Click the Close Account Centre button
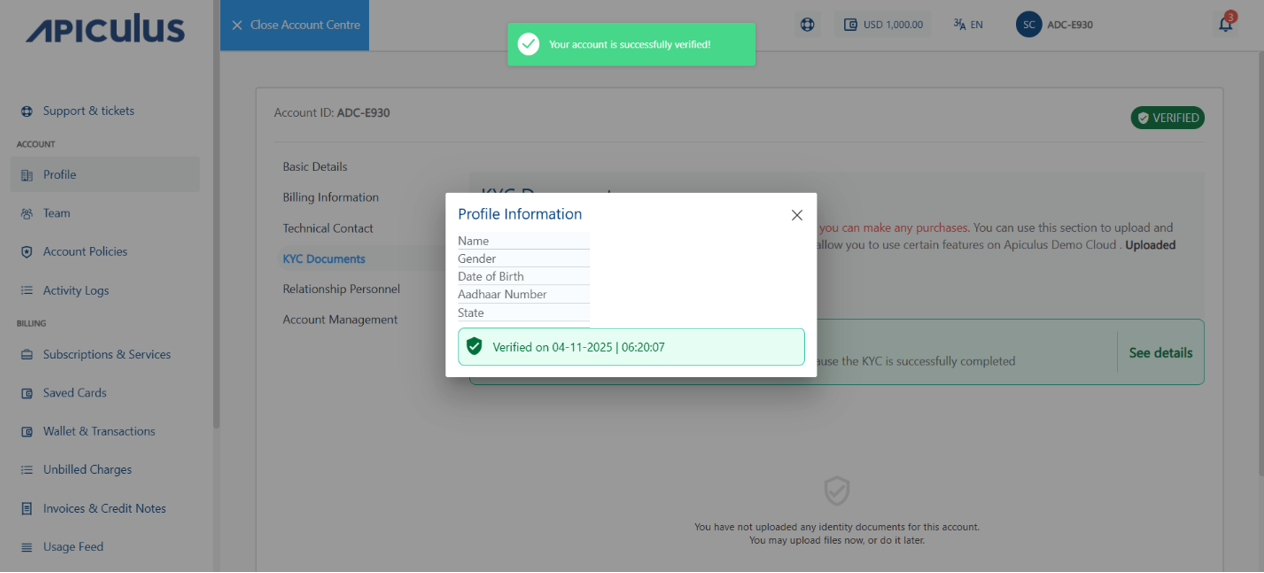1264x573 pixels. tap(295, 25)
